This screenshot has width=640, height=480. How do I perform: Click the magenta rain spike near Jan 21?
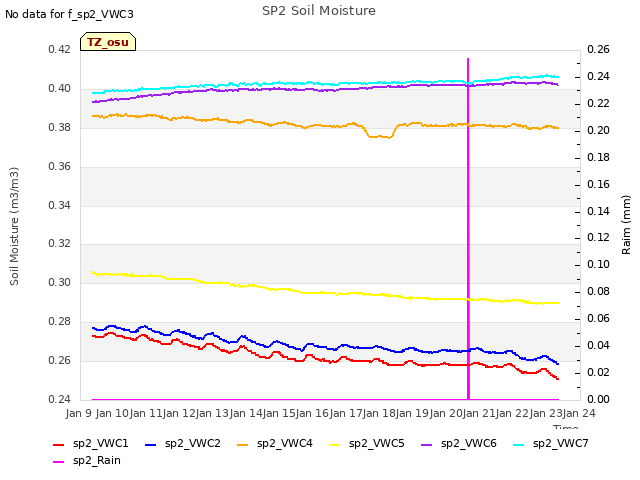click(x=468, y=229)
